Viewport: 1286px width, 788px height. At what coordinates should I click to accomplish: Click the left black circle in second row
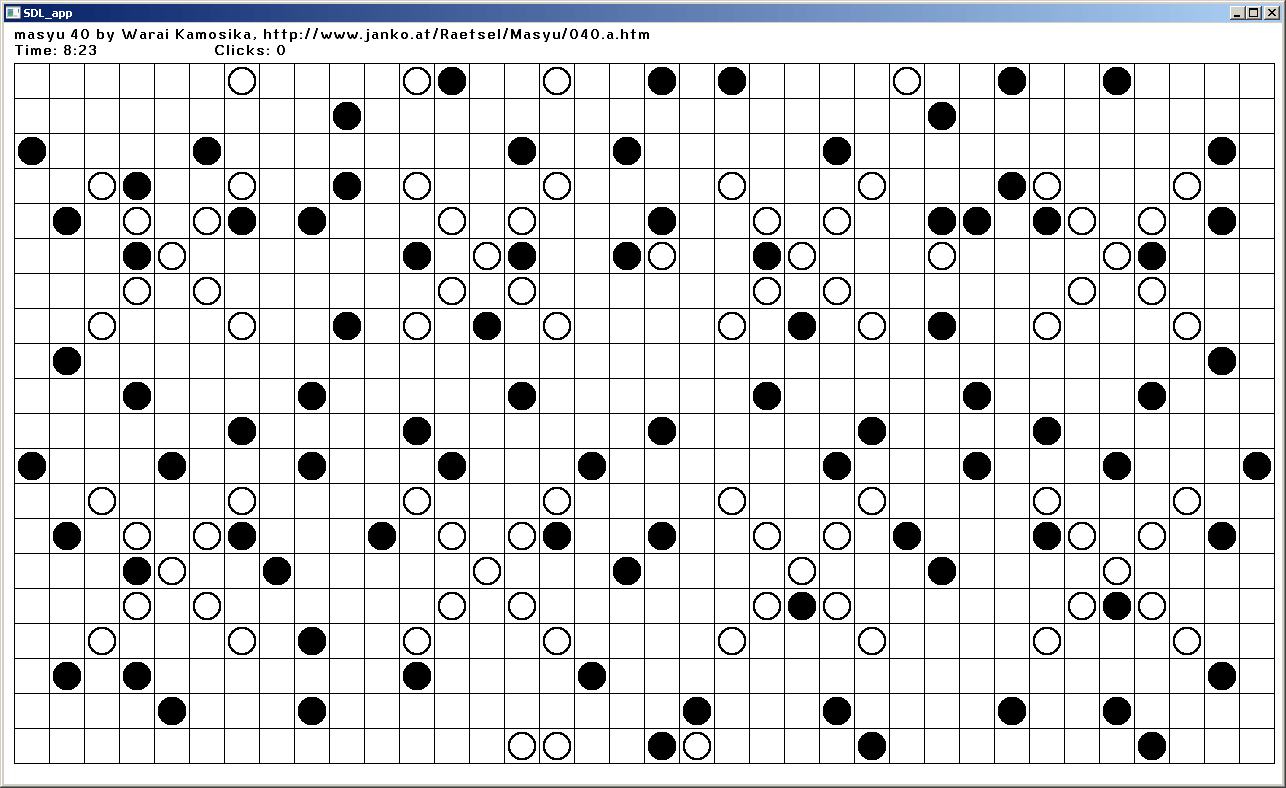pos(347,116)
